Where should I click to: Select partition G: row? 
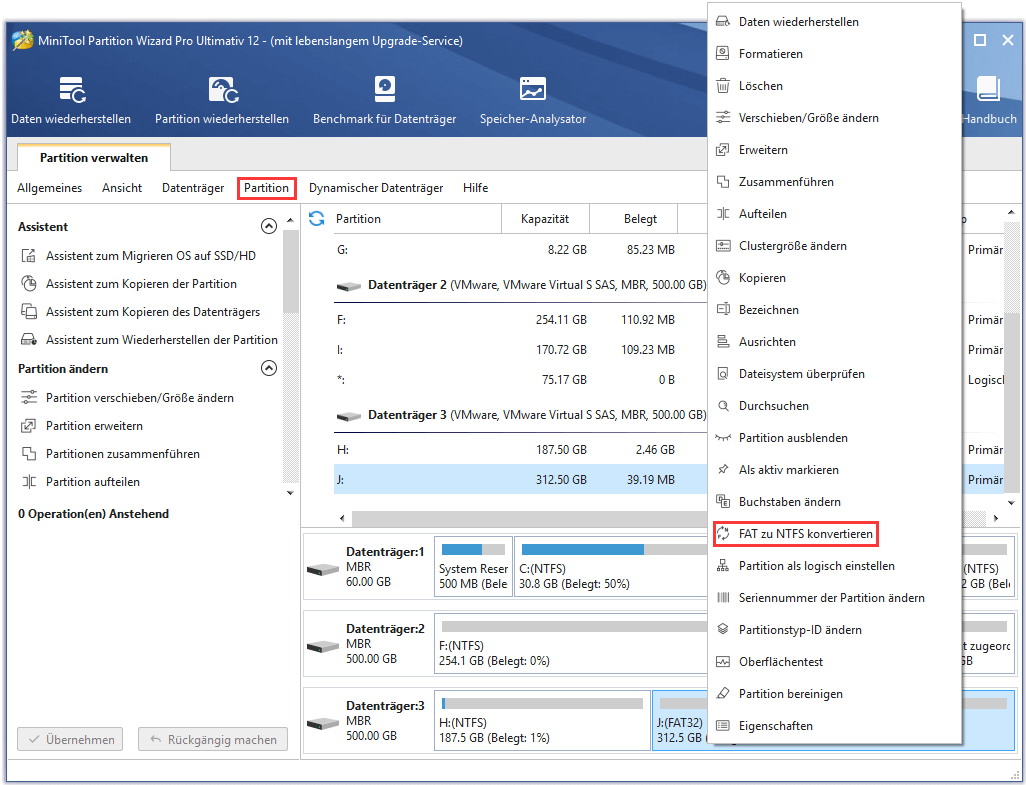click(520, 250)
